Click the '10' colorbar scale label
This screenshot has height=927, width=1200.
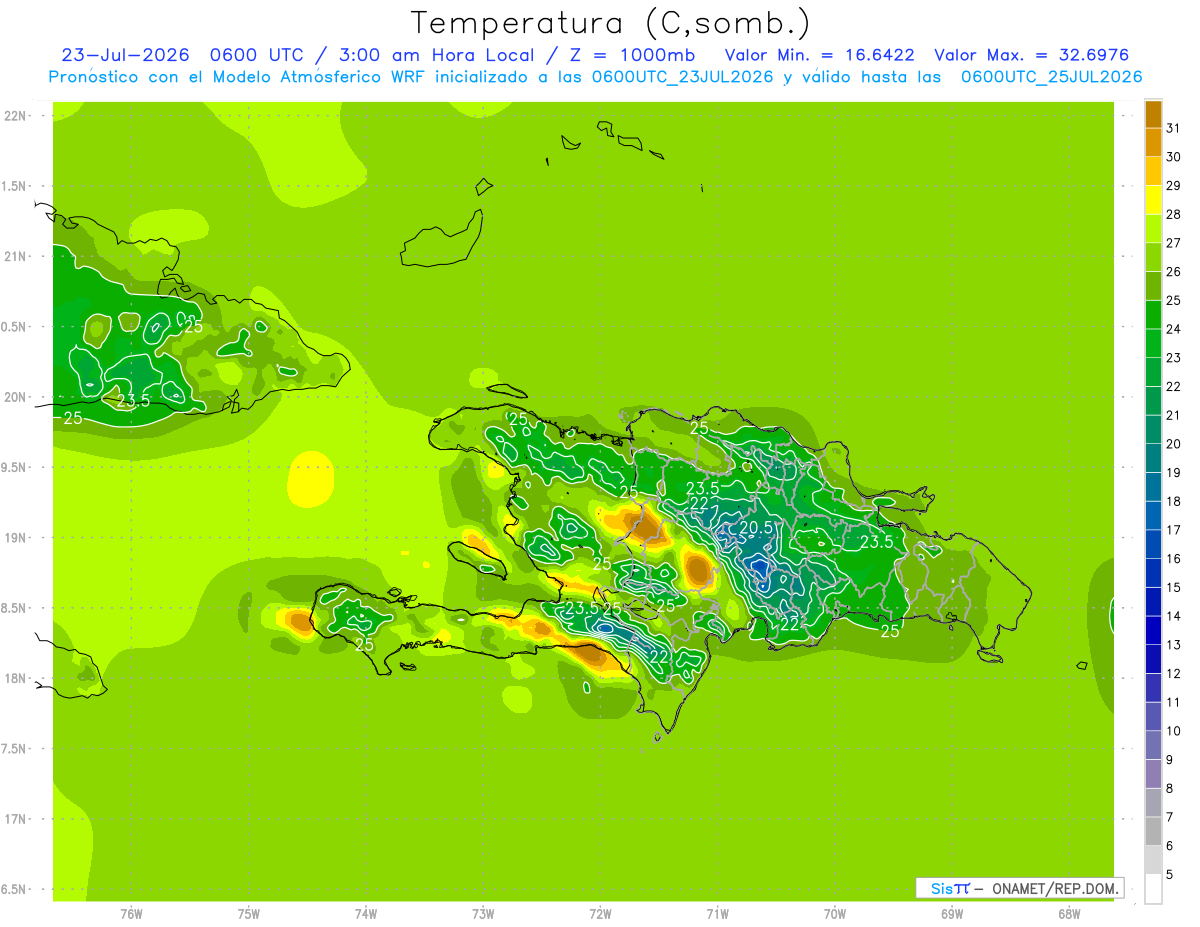(1173, 731)
